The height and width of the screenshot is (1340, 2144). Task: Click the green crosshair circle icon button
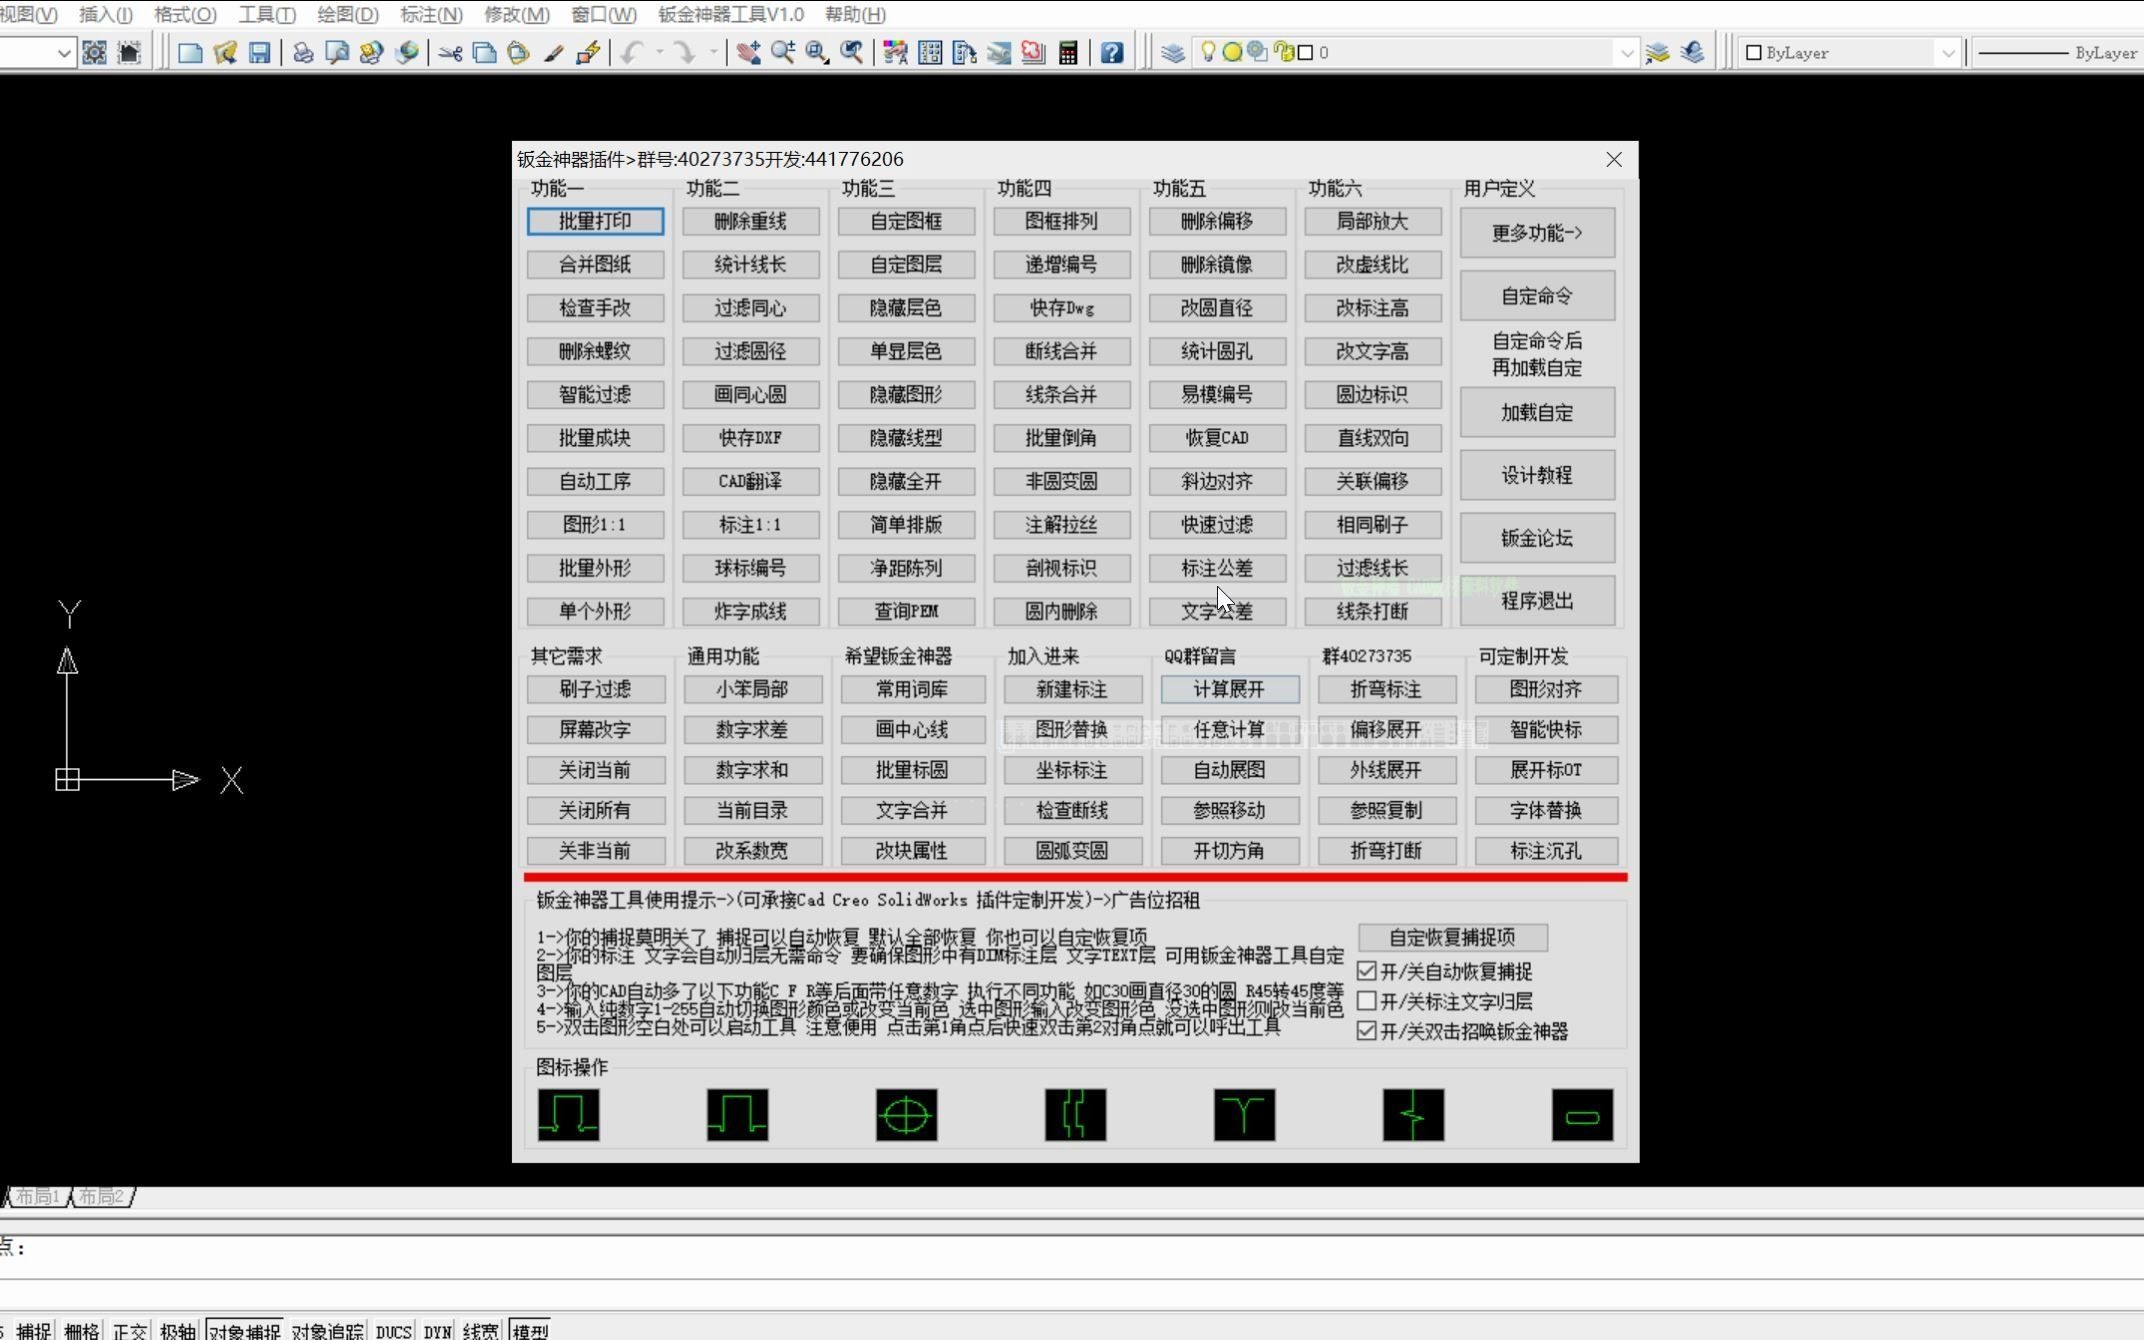906,1114
